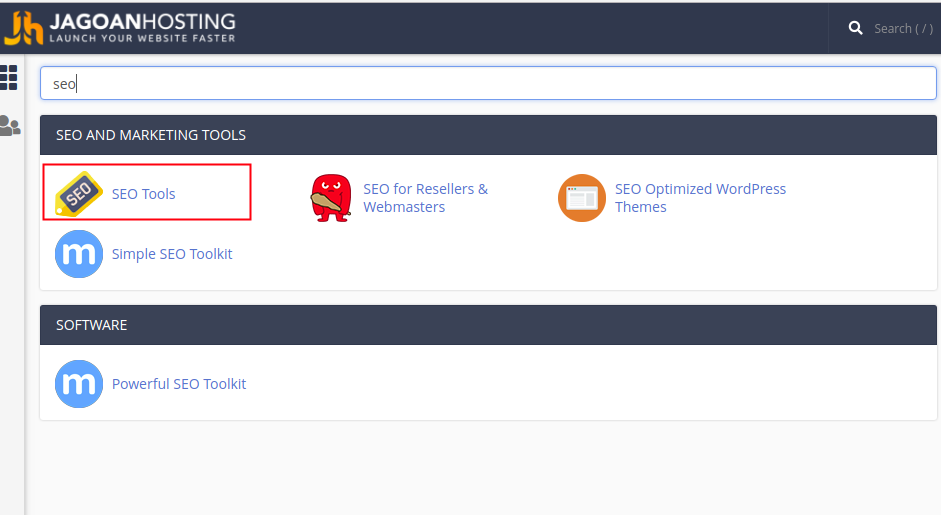
Task: Click the blue 'm' Simple SEO Toolkit icon
Action: pos(79,254)
